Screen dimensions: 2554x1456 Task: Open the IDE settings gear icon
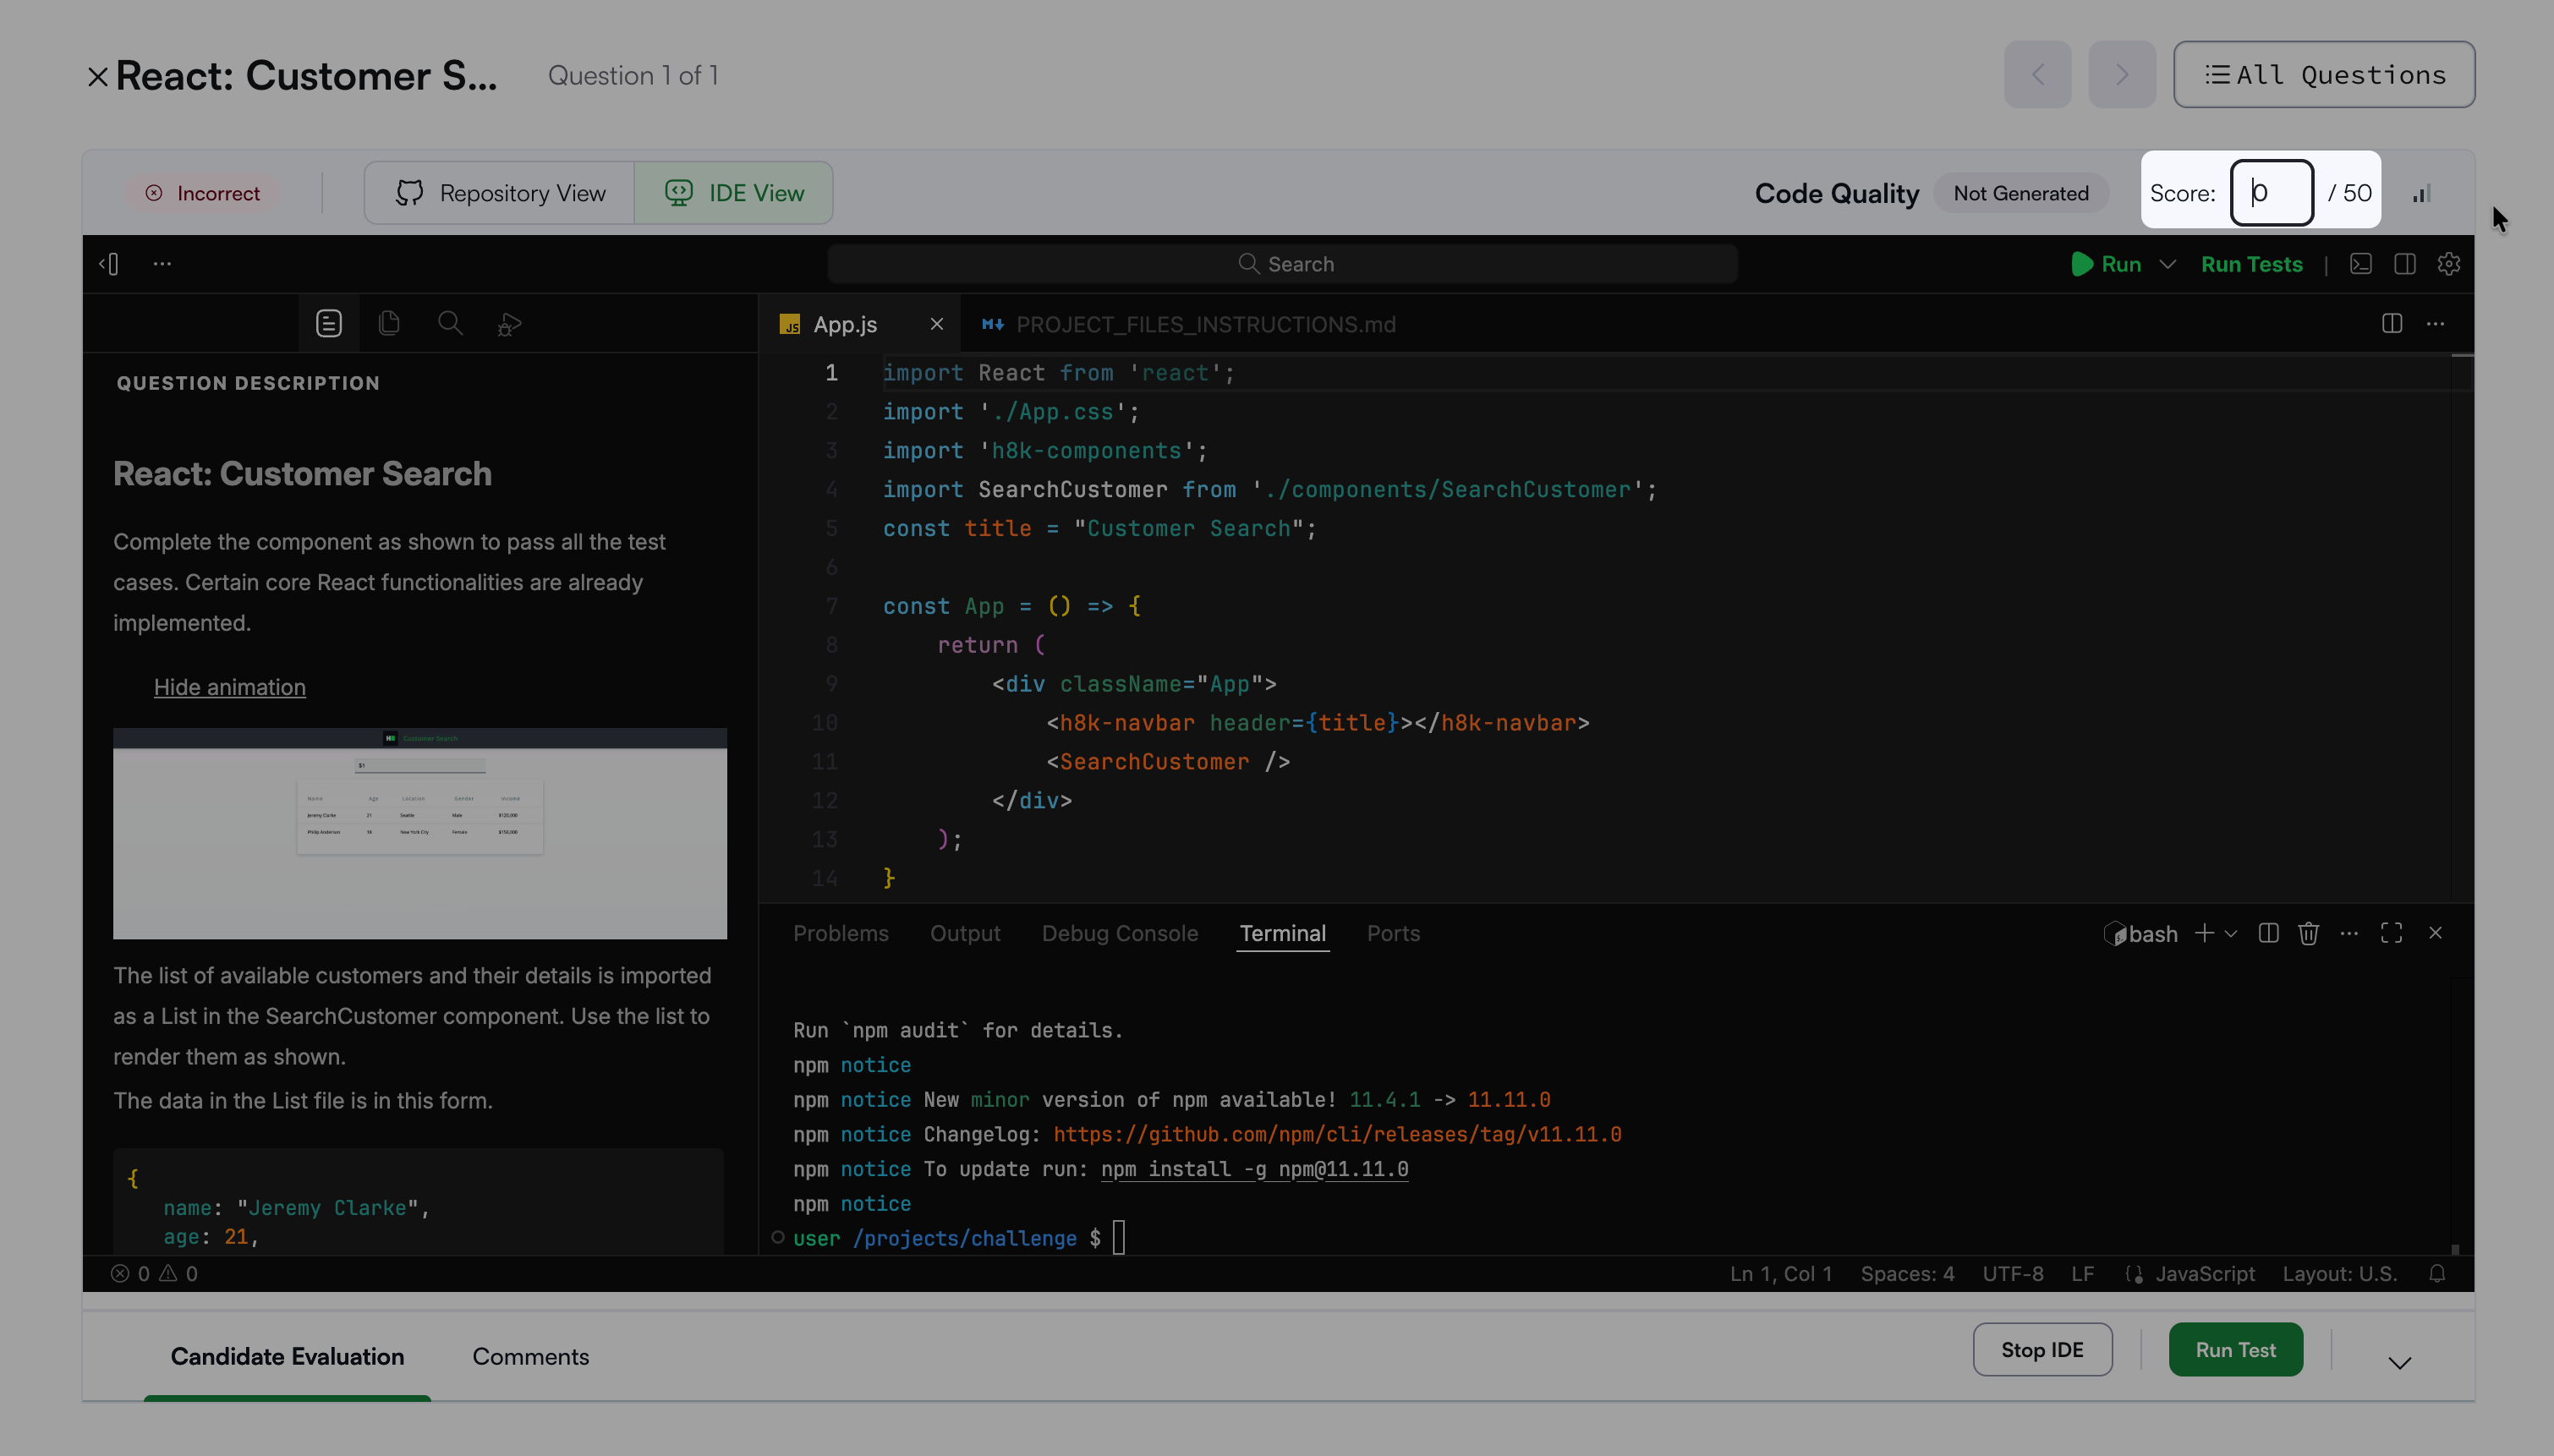pyautogui.click(x=2449, y=264)
